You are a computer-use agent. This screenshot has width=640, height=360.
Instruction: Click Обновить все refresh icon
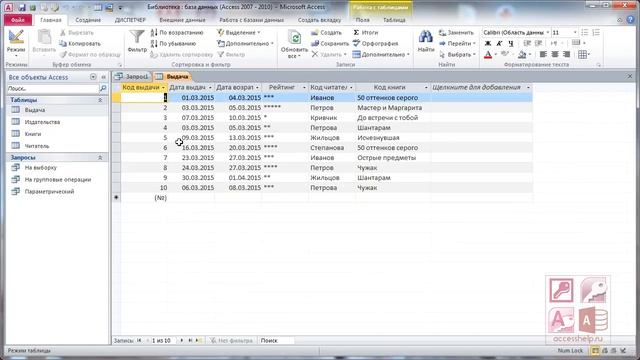tap(294, 38)
